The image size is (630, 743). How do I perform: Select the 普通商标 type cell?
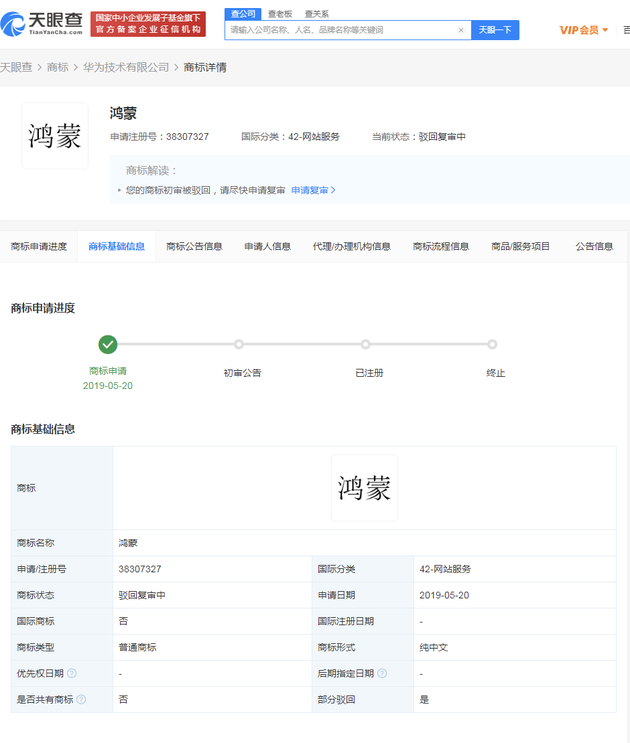tap(137, 647)
